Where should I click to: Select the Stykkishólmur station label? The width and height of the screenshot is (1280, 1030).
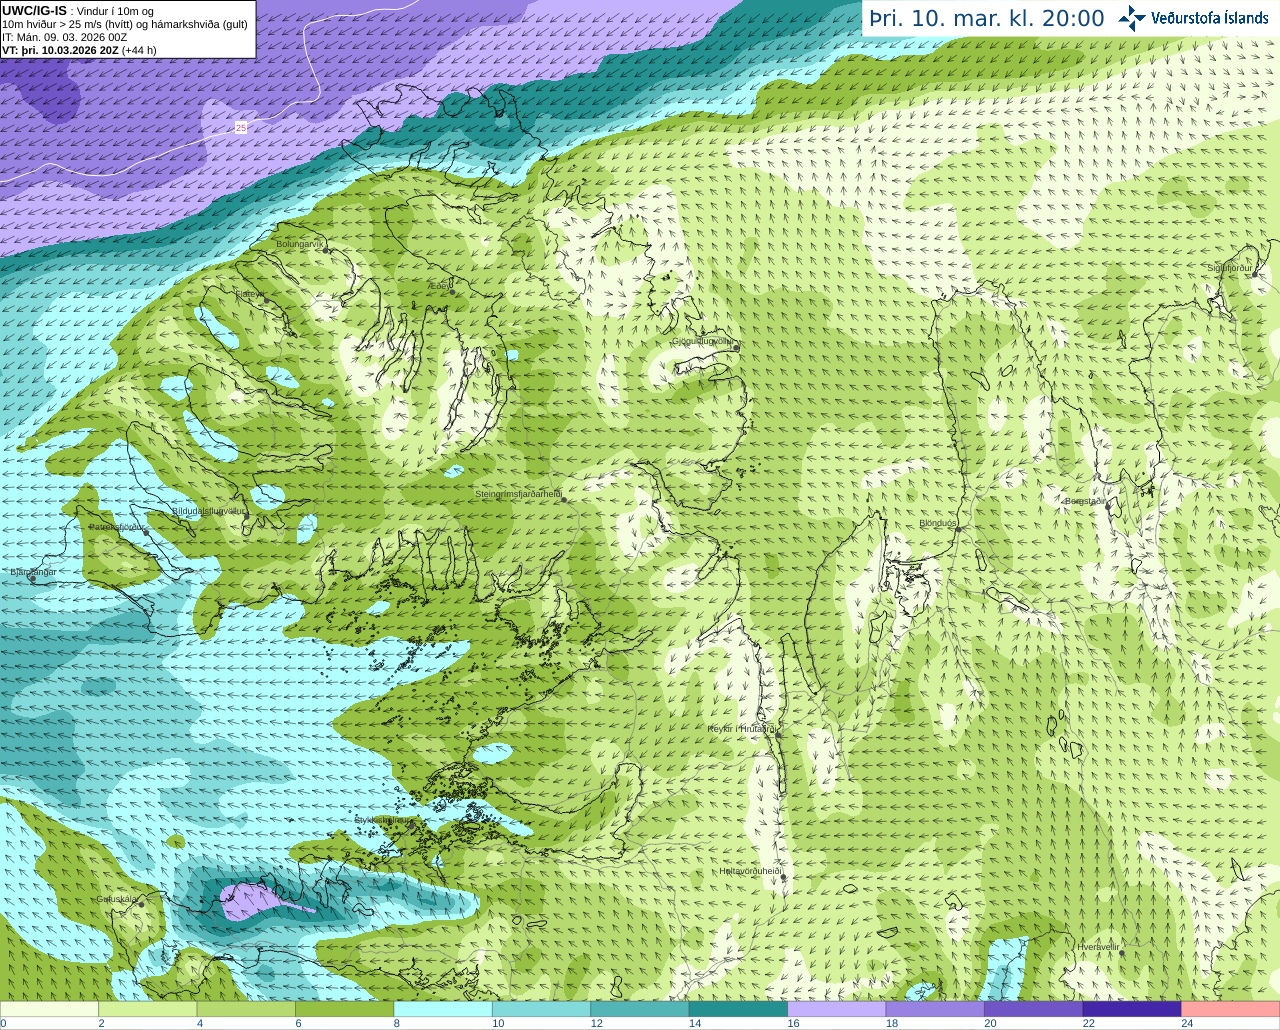click(x=380, y=820)
